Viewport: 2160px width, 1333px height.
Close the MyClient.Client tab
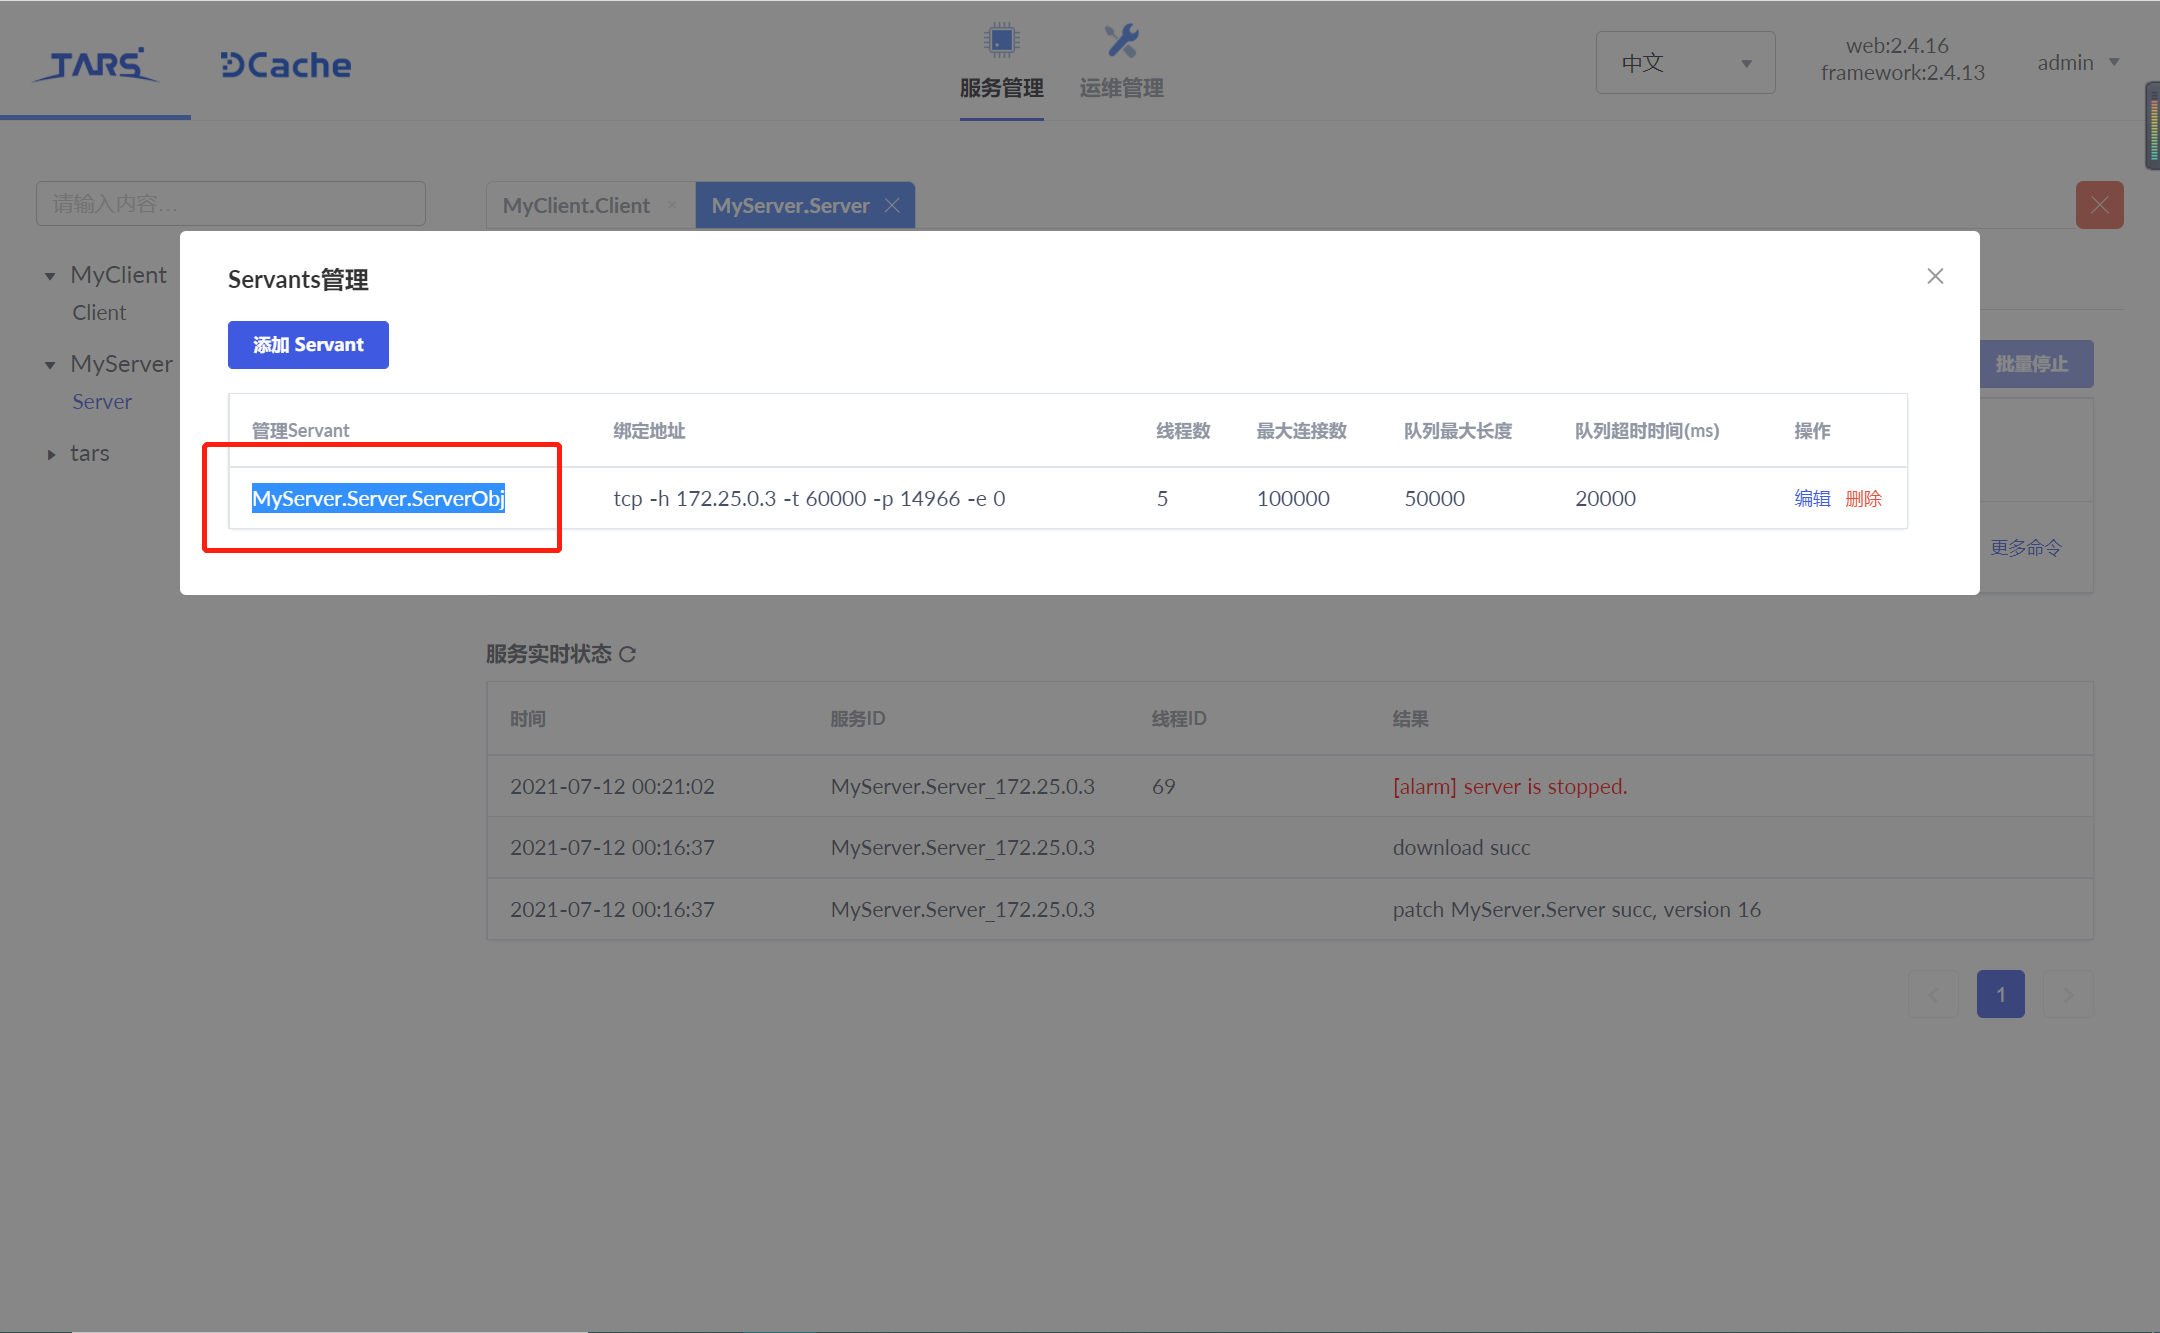[x=672, y=205]
